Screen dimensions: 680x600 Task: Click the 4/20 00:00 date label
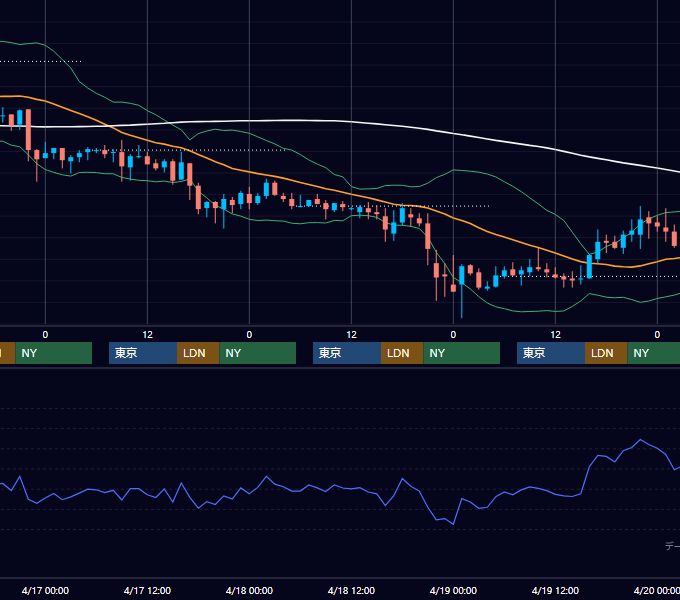tap(657, 590)
